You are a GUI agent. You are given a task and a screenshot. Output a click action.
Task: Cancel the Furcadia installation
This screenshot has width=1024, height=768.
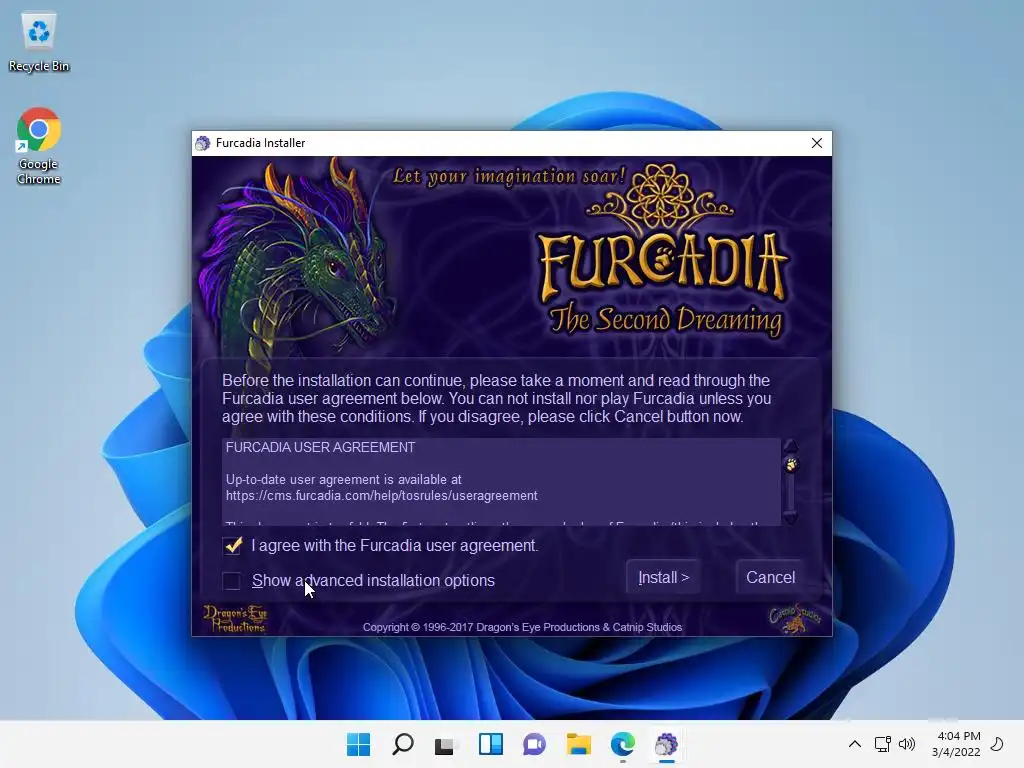coord(770,577)
